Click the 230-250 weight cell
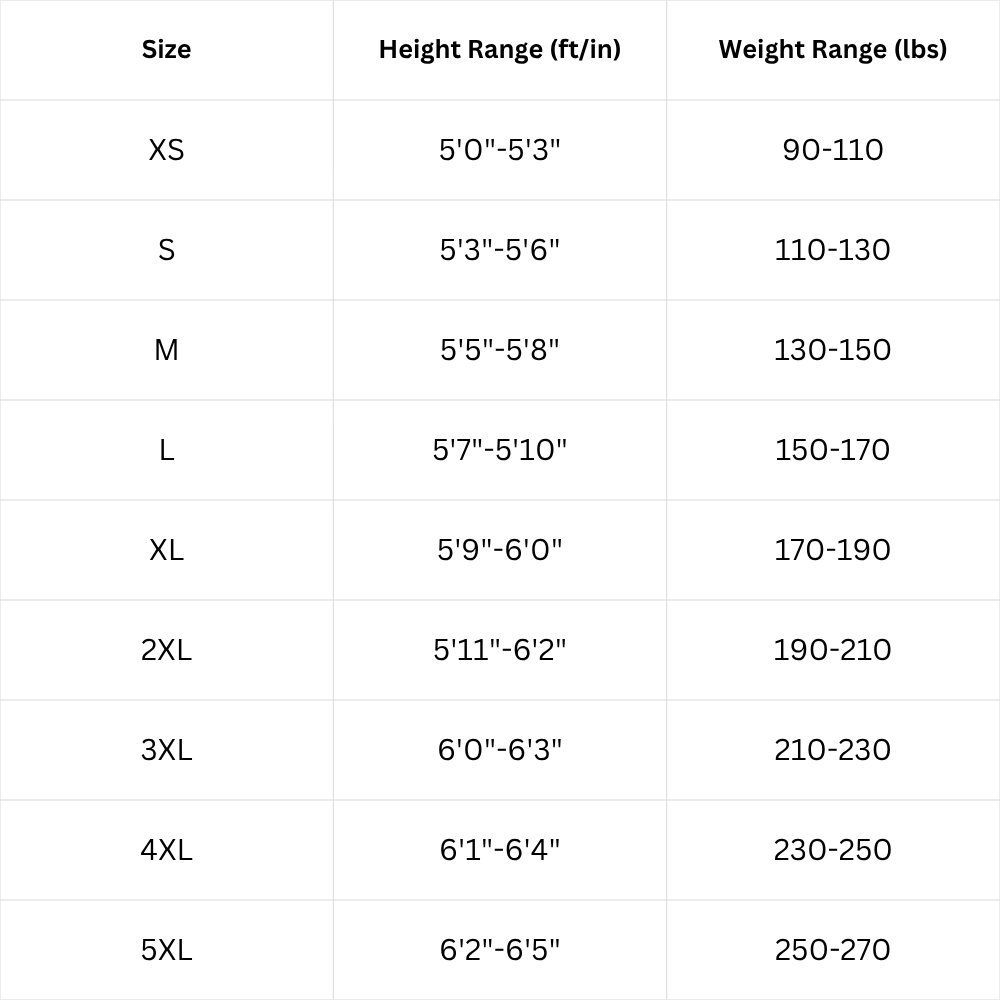 (833, 850)
